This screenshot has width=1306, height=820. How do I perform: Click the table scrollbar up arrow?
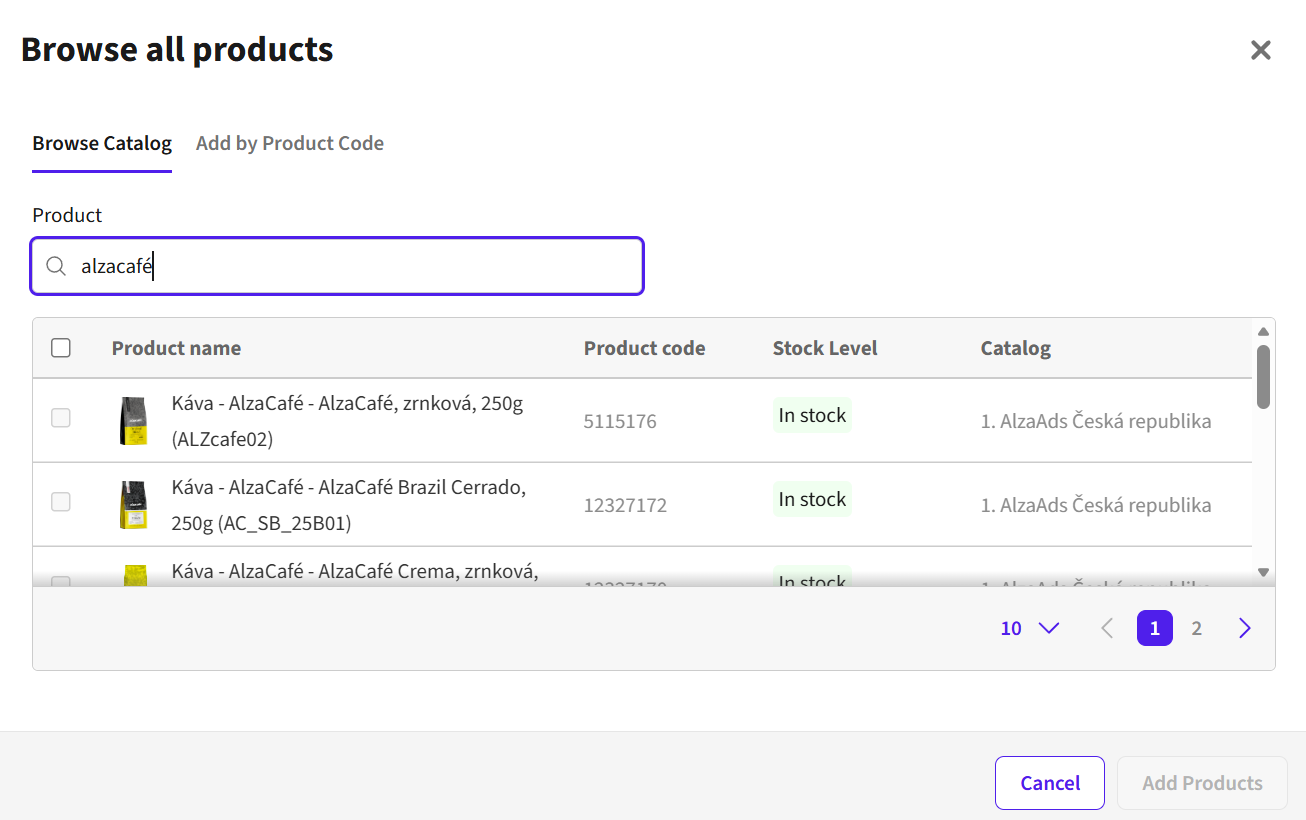pyautogui.click(x=1263, y=331)
